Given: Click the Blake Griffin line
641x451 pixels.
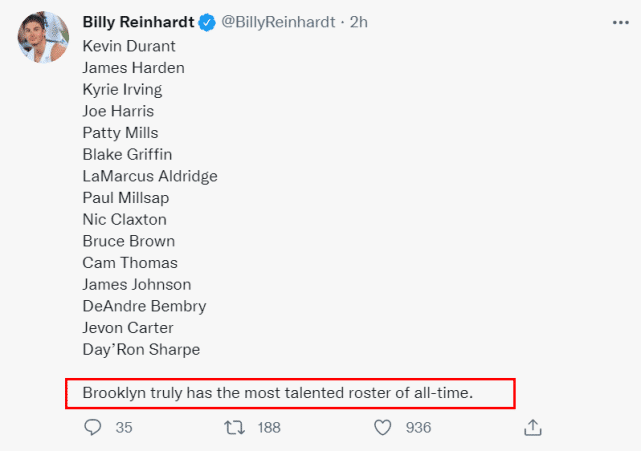Looking at the screenshot, I should point(127,154).
